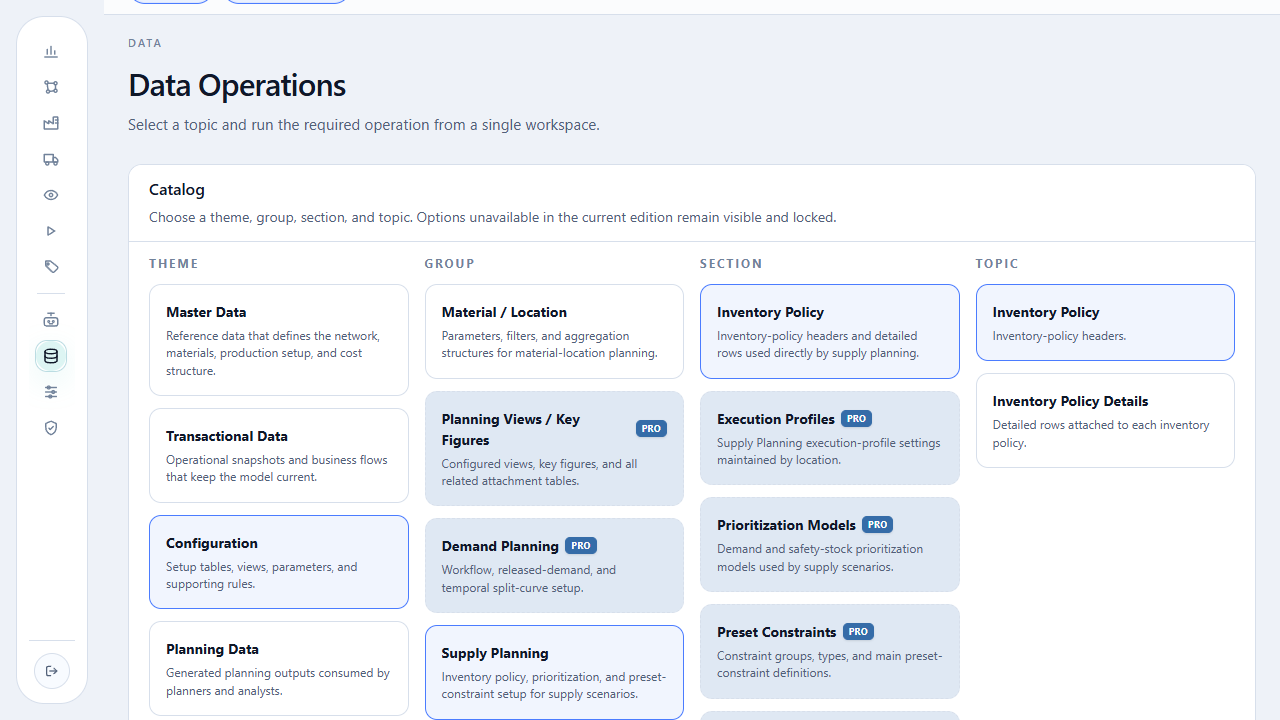Open the delivery truck icon in sidebar

coord(51,159)
